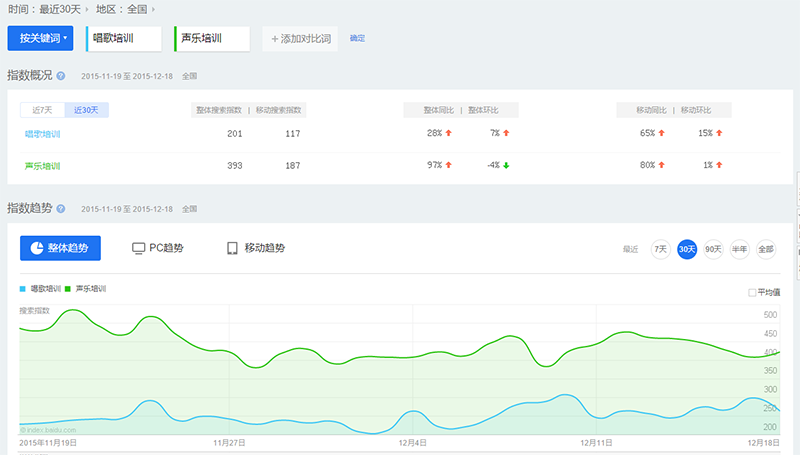
Task: Click the blue 唱歌培训 legend square
Action: pos(22,289)
